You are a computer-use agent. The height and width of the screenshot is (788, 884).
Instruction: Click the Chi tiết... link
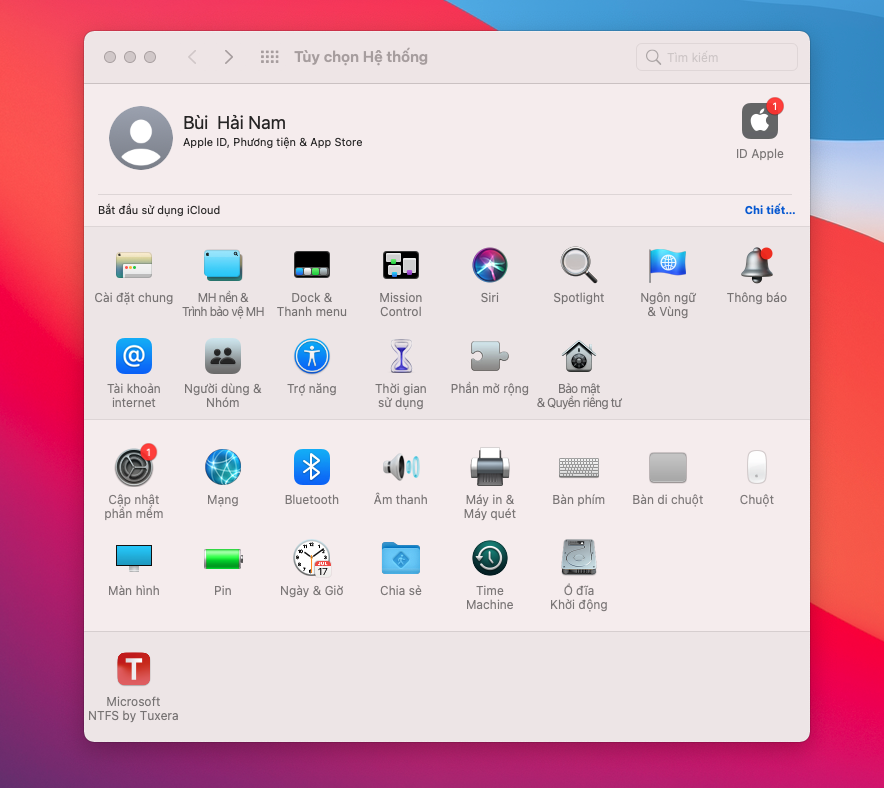770,210
